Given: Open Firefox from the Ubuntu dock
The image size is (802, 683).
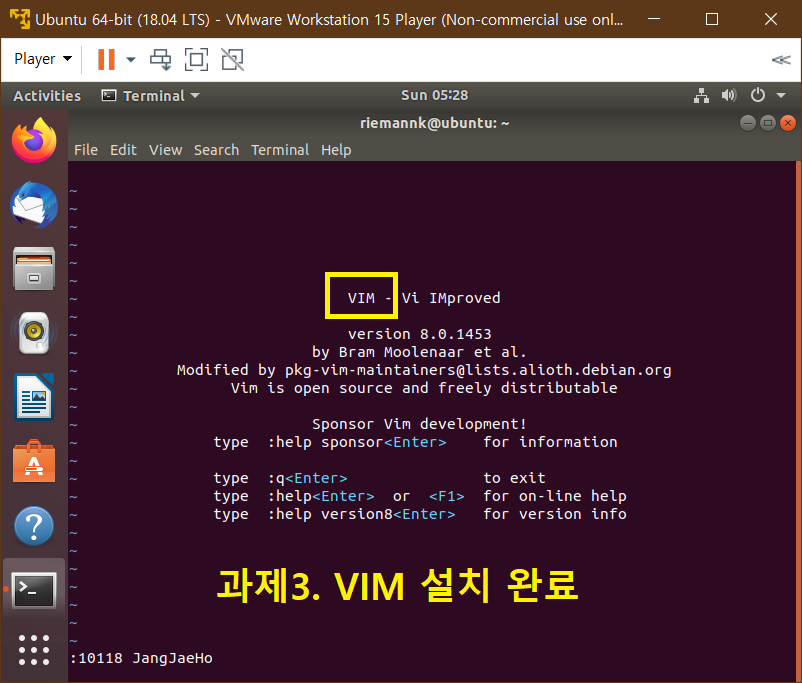Looking at the screenshot, I should [x=34, y=141].
